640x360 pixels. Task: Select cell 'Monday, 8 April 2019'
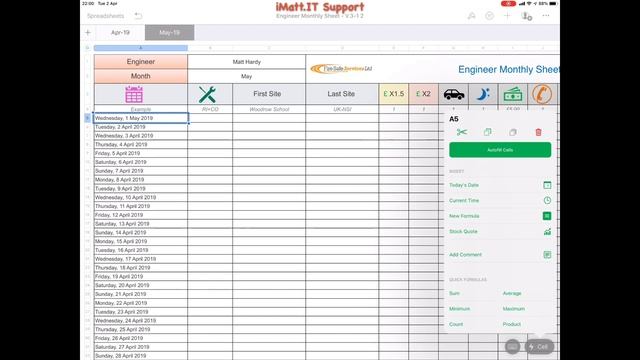pyautogui.click(x=141, y=180)
